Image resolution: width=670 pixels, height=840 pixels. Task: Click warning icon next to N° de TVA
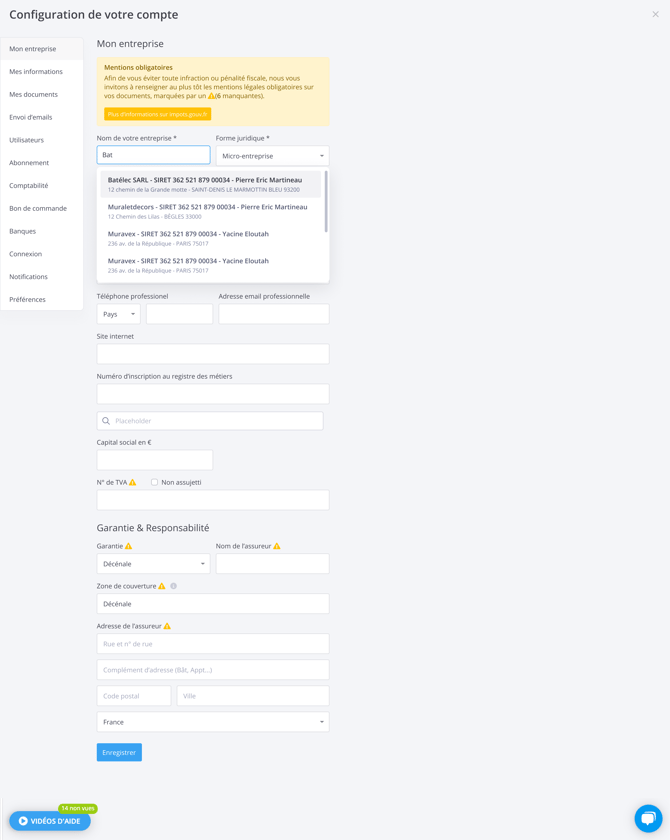[133, 482]
